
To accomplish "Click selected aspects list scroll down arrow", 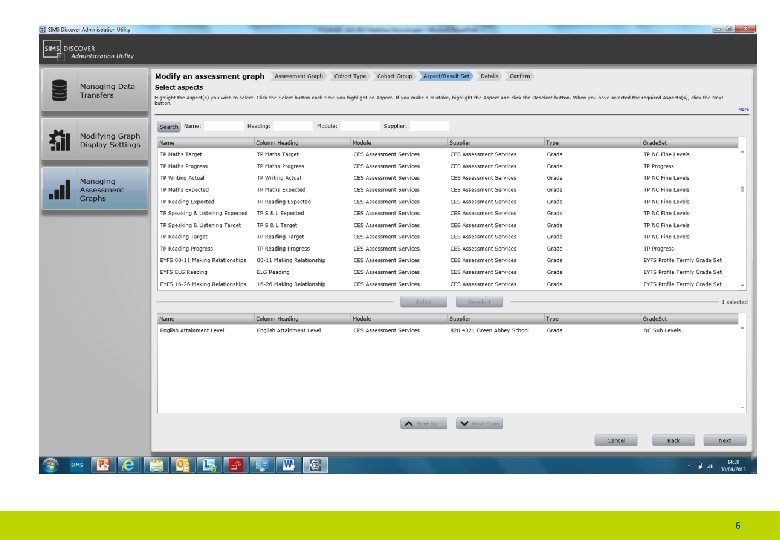I will click(743, 408).
